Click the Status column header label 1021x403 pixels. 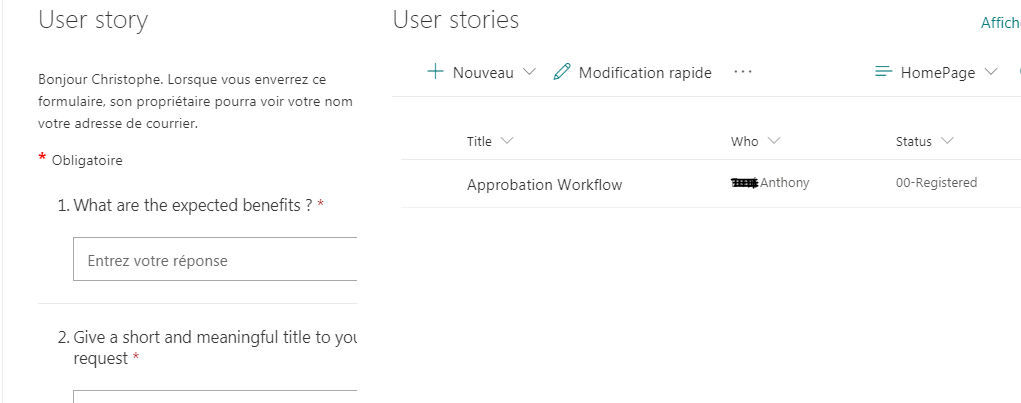(x=913, y=142)
